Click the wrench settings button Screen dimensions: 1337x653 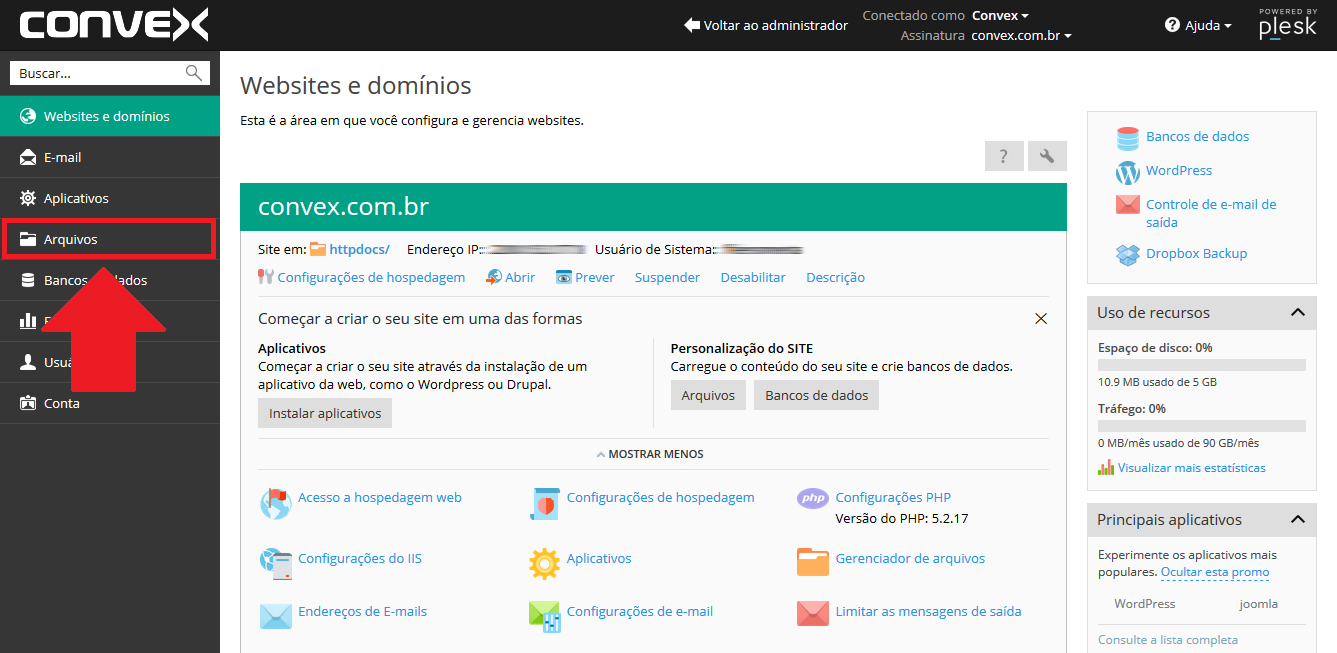pos(1047,156)
